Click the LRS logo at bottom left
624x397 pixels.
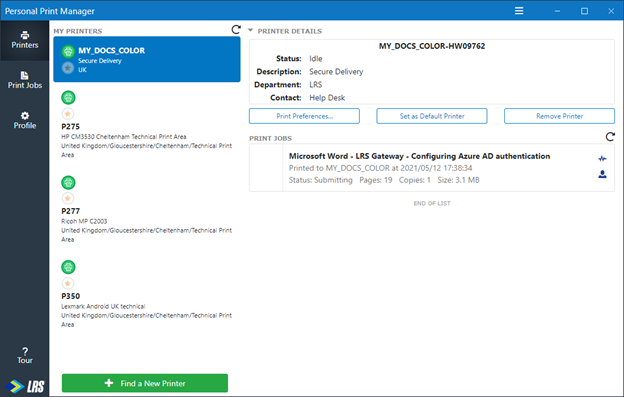(25, 386)
